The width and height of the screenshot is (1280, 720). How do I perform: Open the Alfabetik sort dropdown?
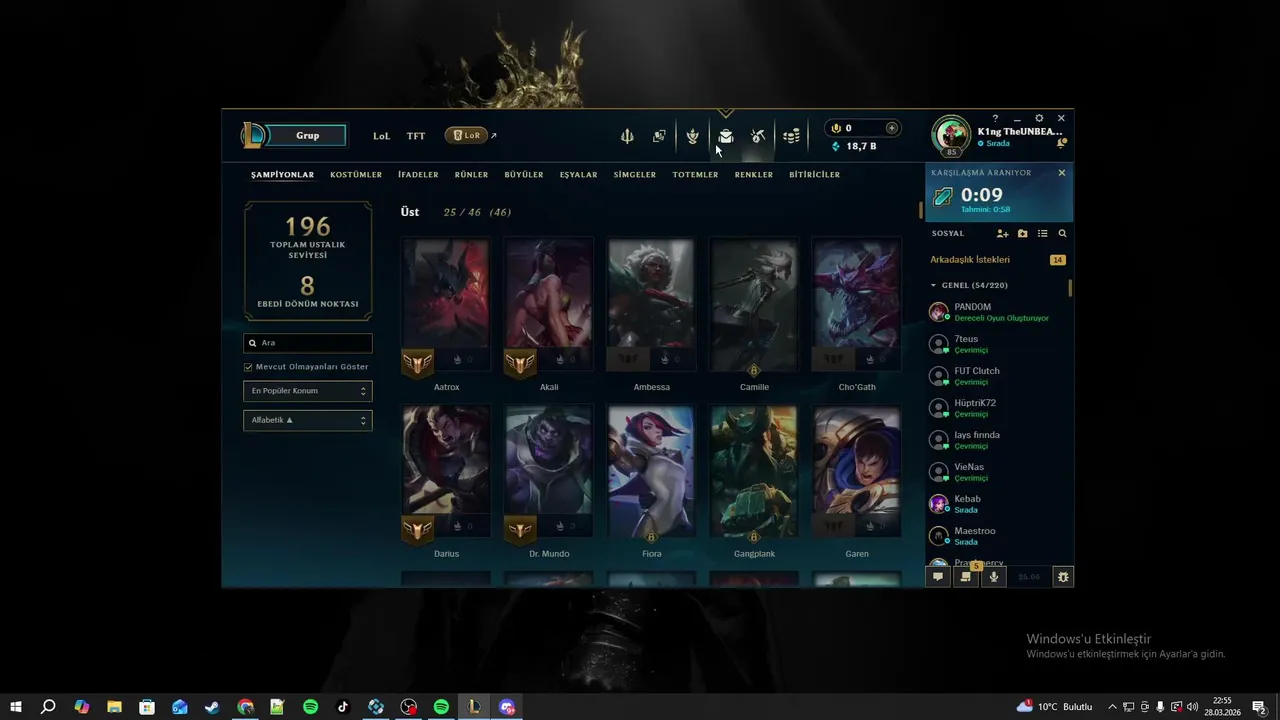click(x=308, y=420)
